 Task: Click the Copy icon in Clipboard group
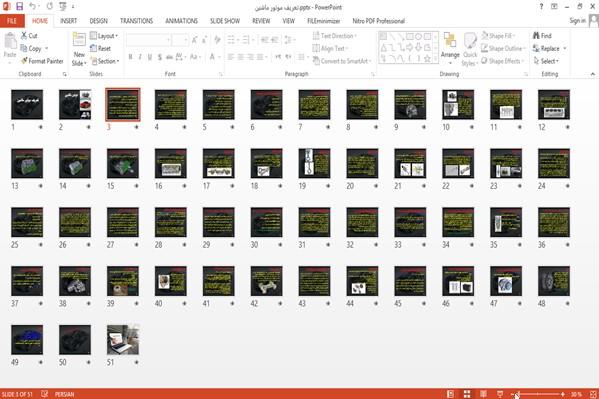coord(24,48)
